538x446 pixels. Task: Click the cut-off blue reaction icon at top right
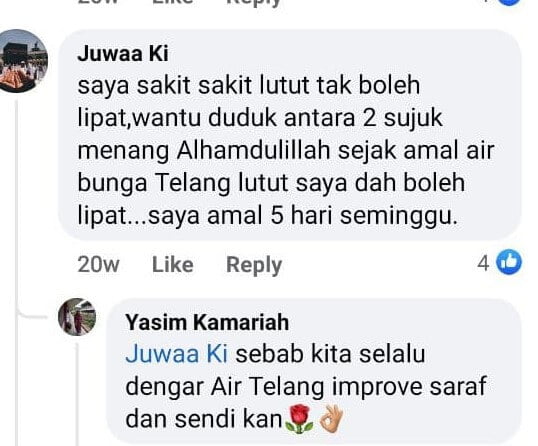[x=510, y=2]
